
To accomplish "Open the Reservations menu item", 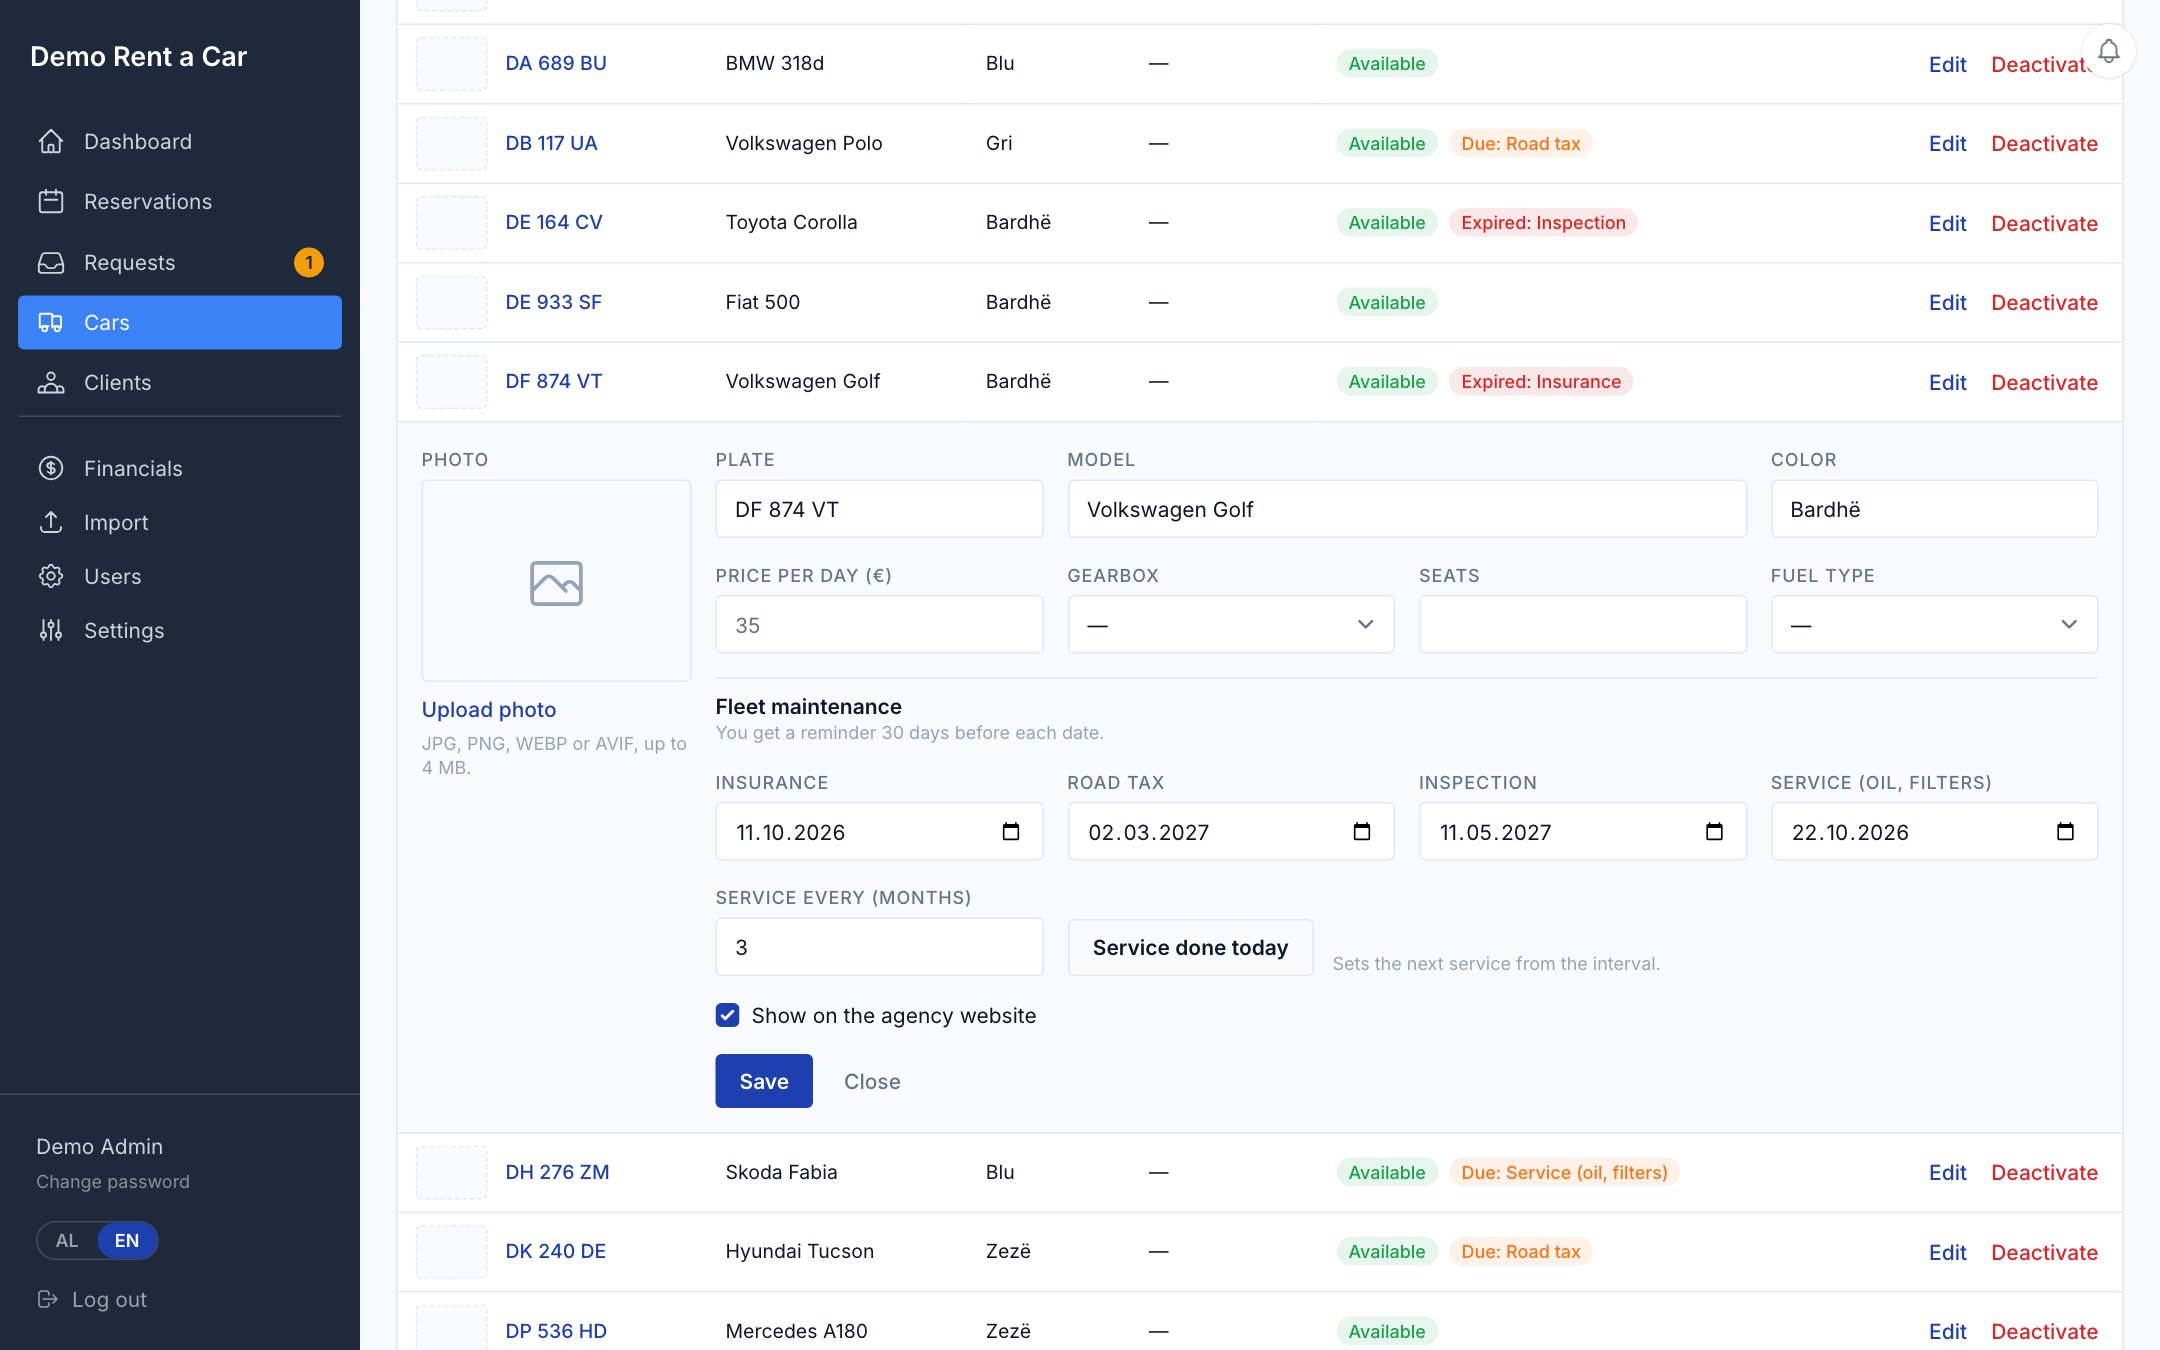I will 180,202.
